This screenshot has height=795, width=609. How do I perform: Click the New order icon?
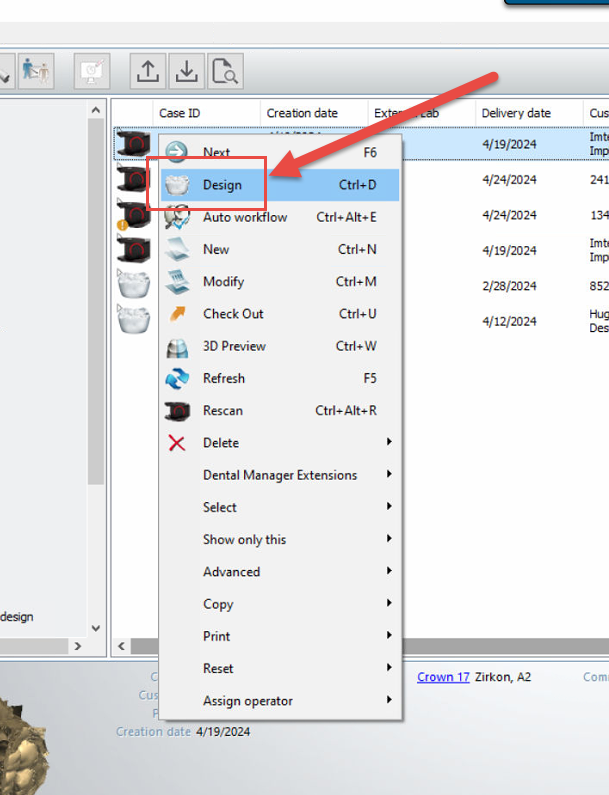pos(177,250)
